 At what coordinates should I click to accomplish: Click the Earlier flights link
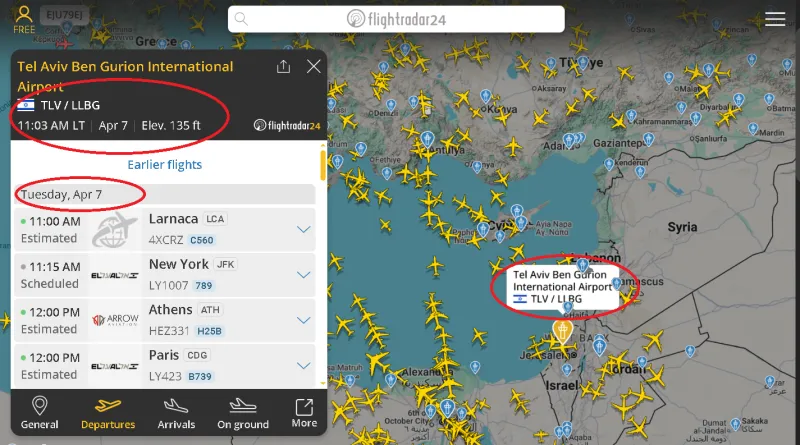coord(164,164)
